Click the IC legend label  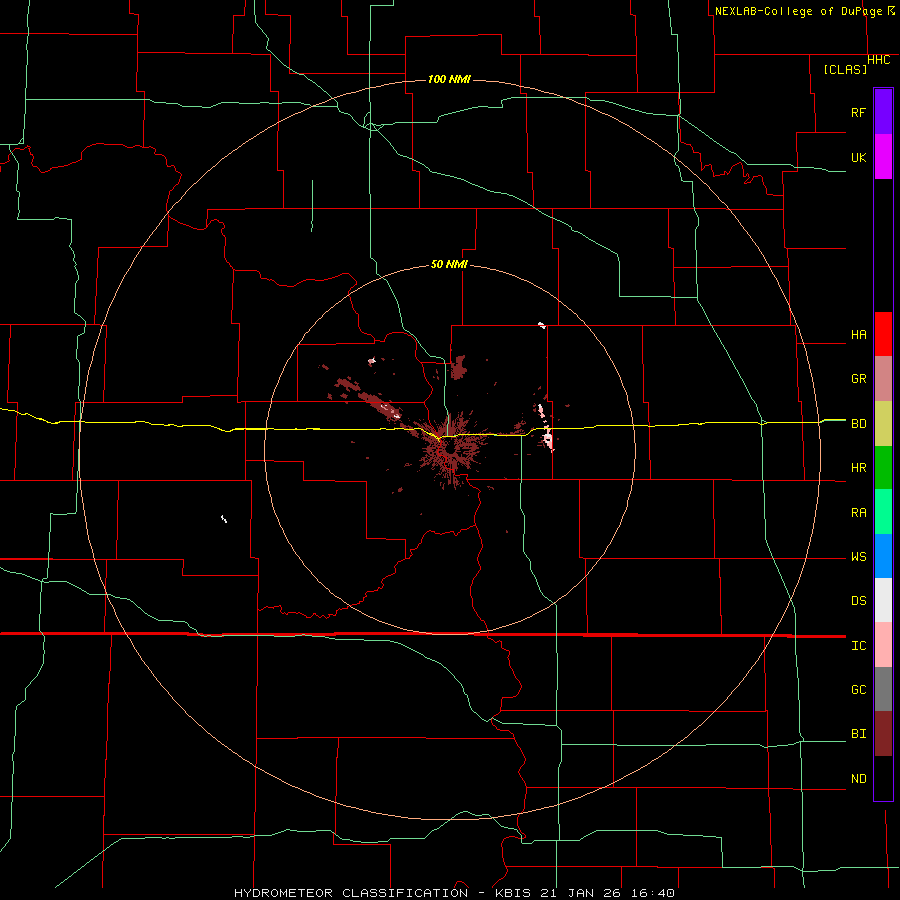click(858, 645)
